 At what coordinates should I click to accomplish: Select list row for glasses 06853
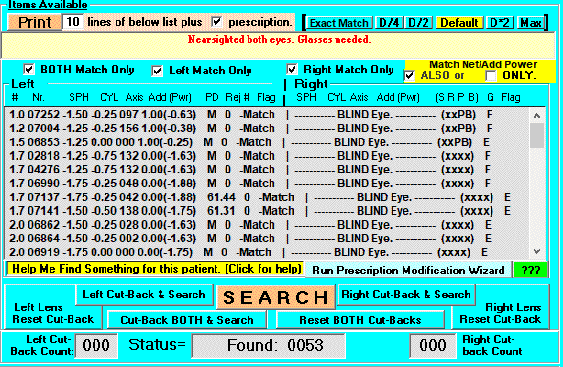pos(266,142)
